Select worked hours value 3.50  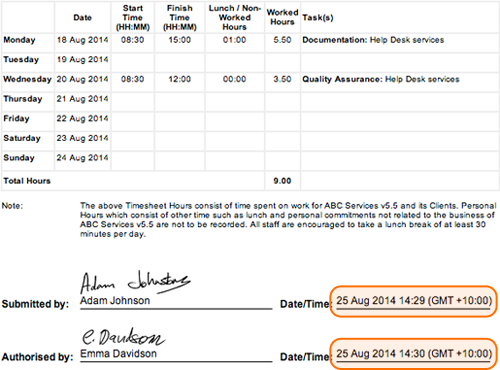pyautogui.click(x=282, y=79)
